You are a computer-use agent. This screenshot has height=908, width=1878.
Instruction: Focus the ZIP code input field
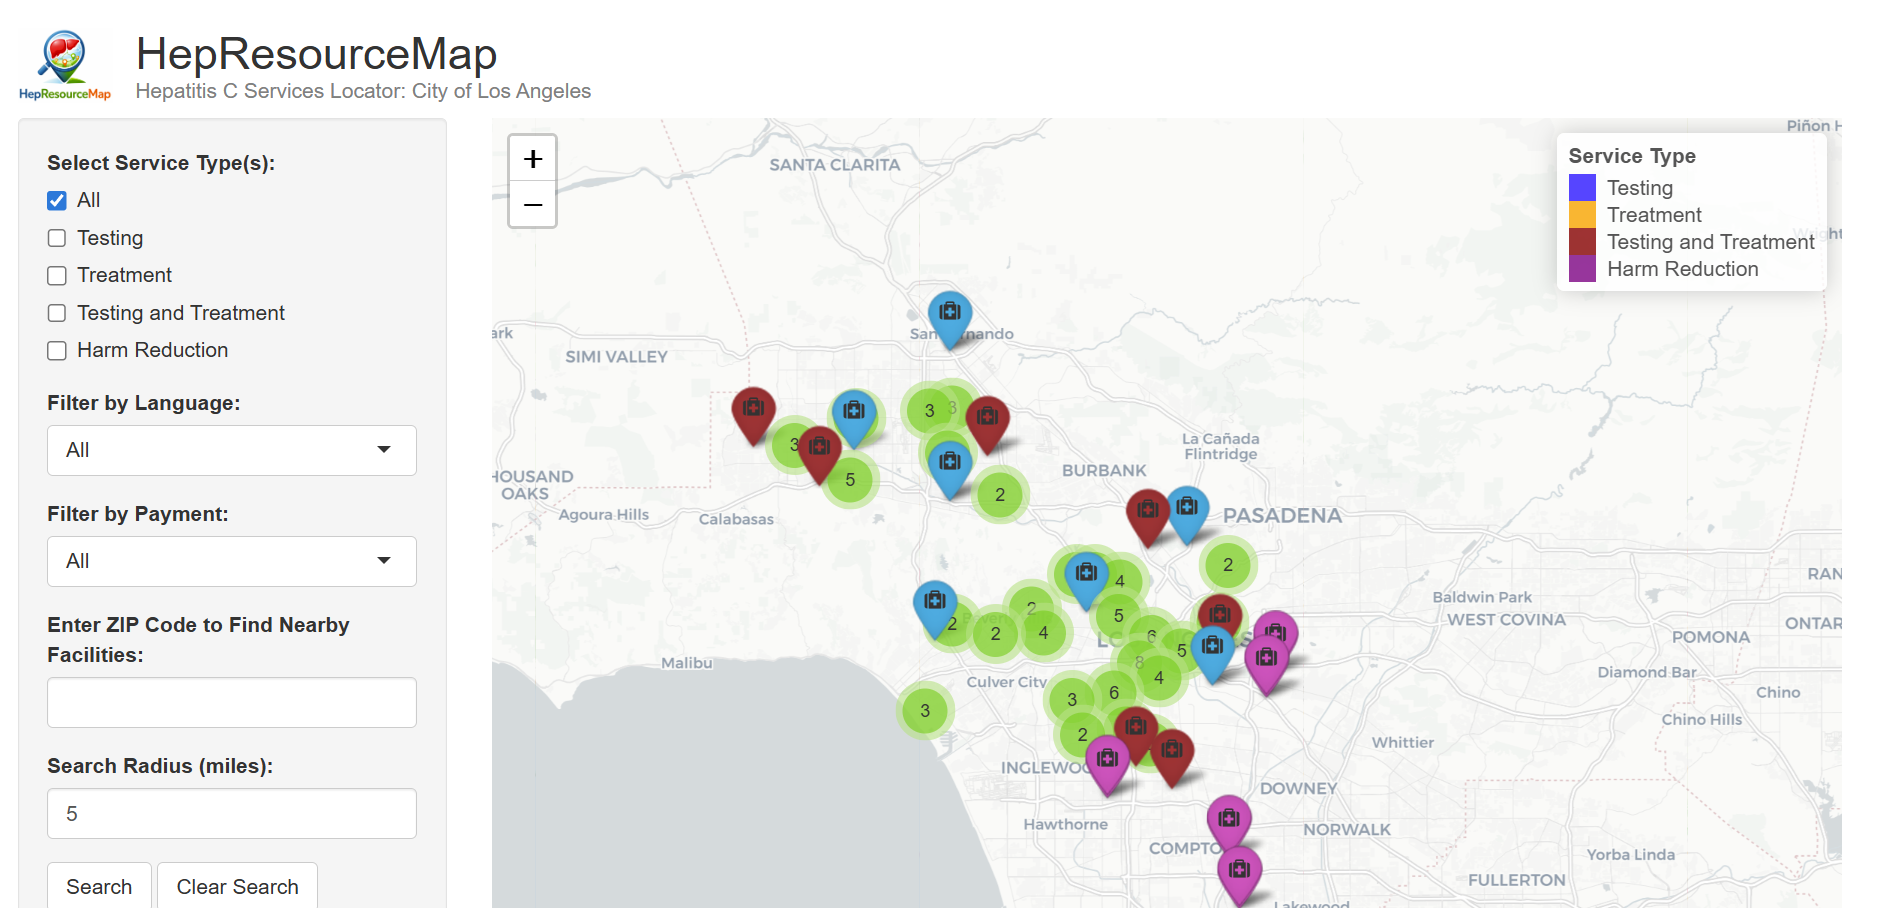coord(231,703)
